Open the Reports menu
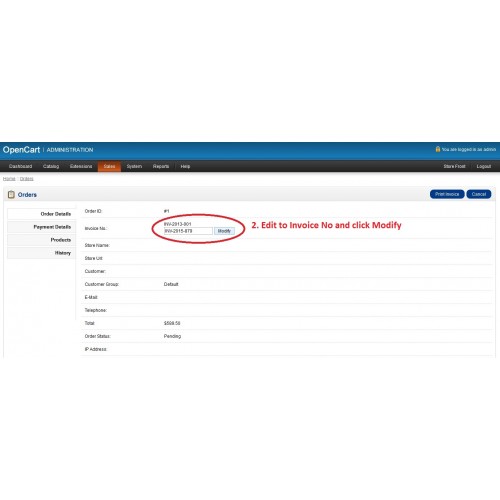 pyautogui.click(x=161, y=166)
